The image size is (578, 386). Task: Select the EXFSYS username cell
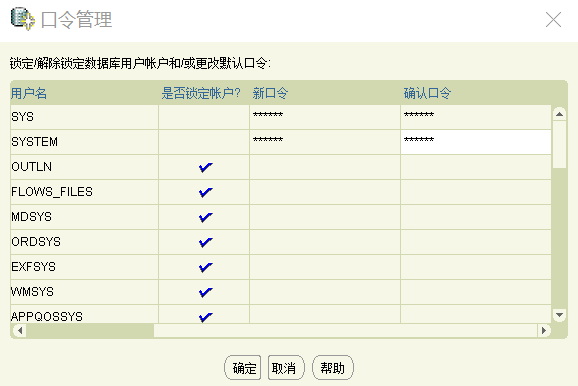tap(84, 267)
